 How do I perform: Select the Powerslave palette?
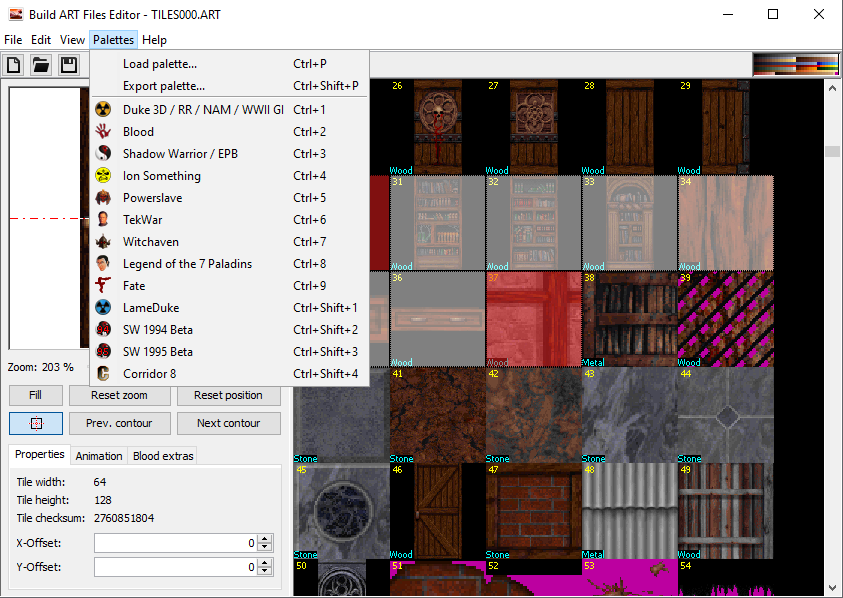coord(230,198)
